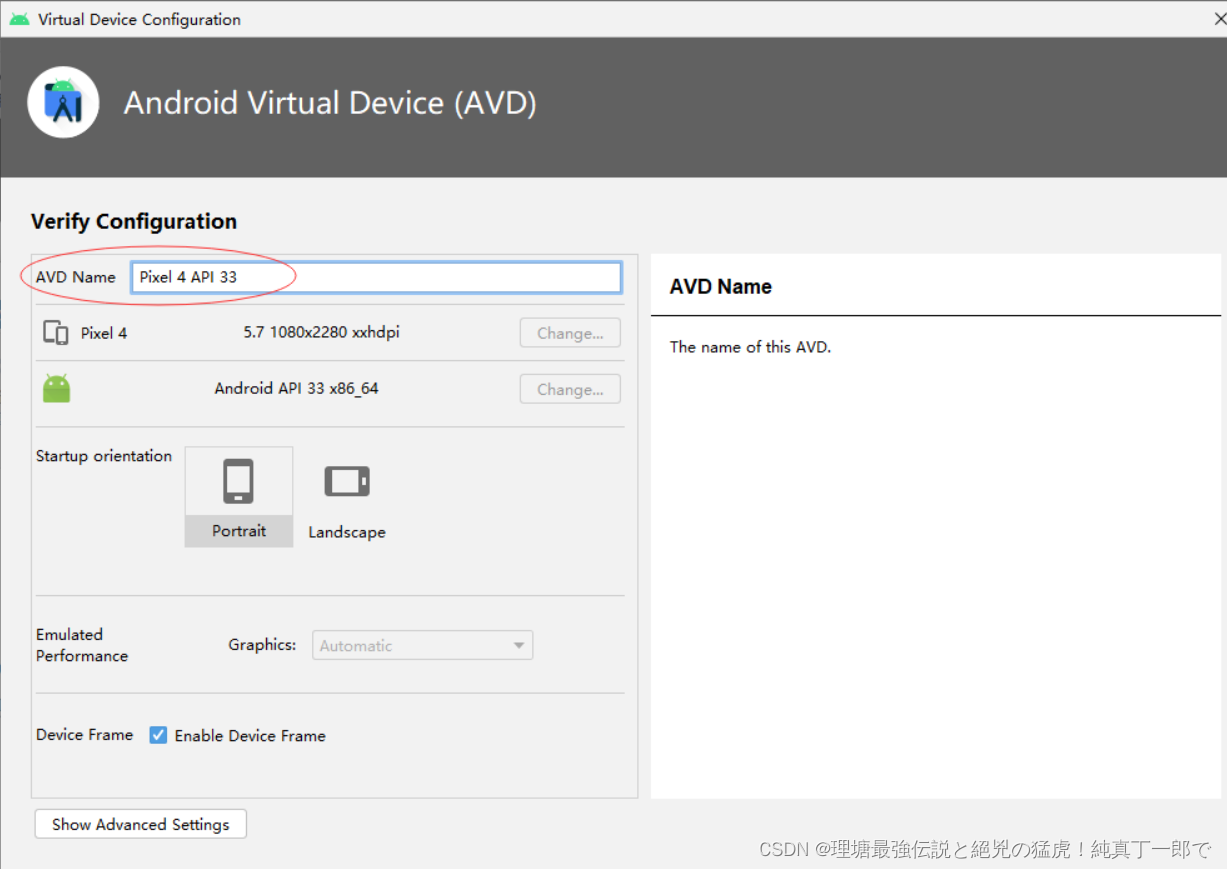Screen dimensions: 1227x869
Task: Focus the AVD Name input field
Action: pyautogui.click(x=376, y=277)
